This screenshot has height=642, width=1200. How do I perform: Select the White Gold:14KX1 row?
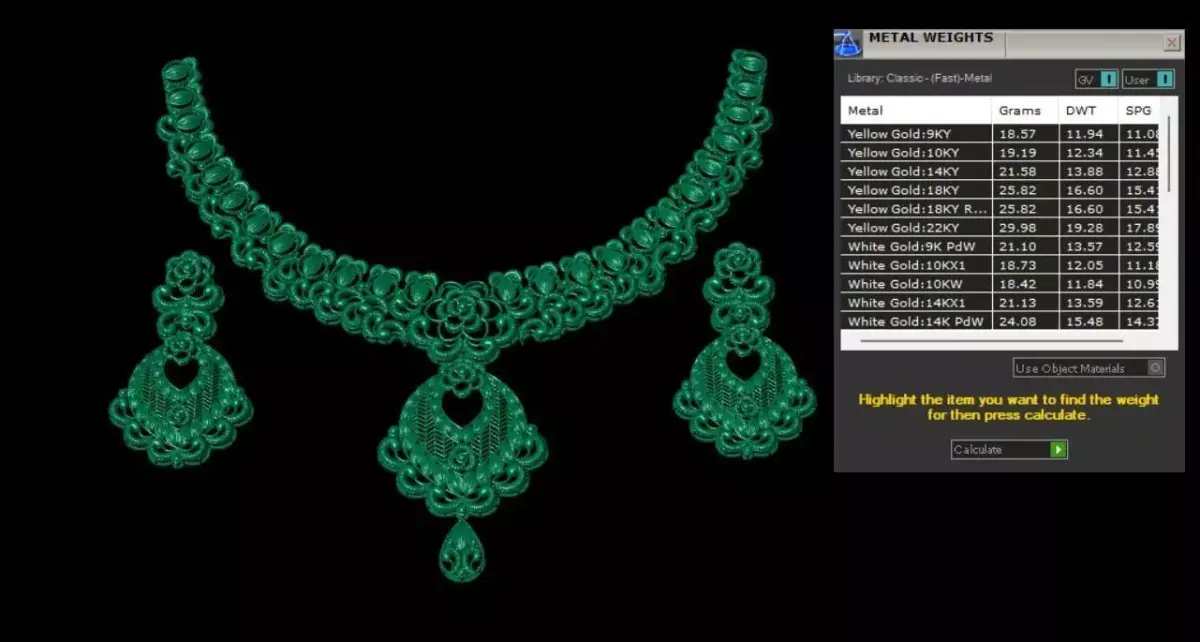coord(1000,303)
